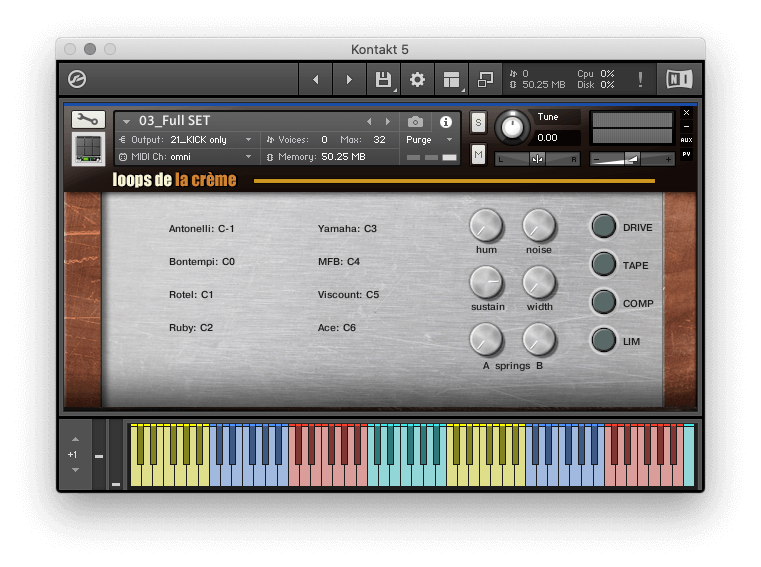Click the Tune value 0.00 field

[557, 138]
